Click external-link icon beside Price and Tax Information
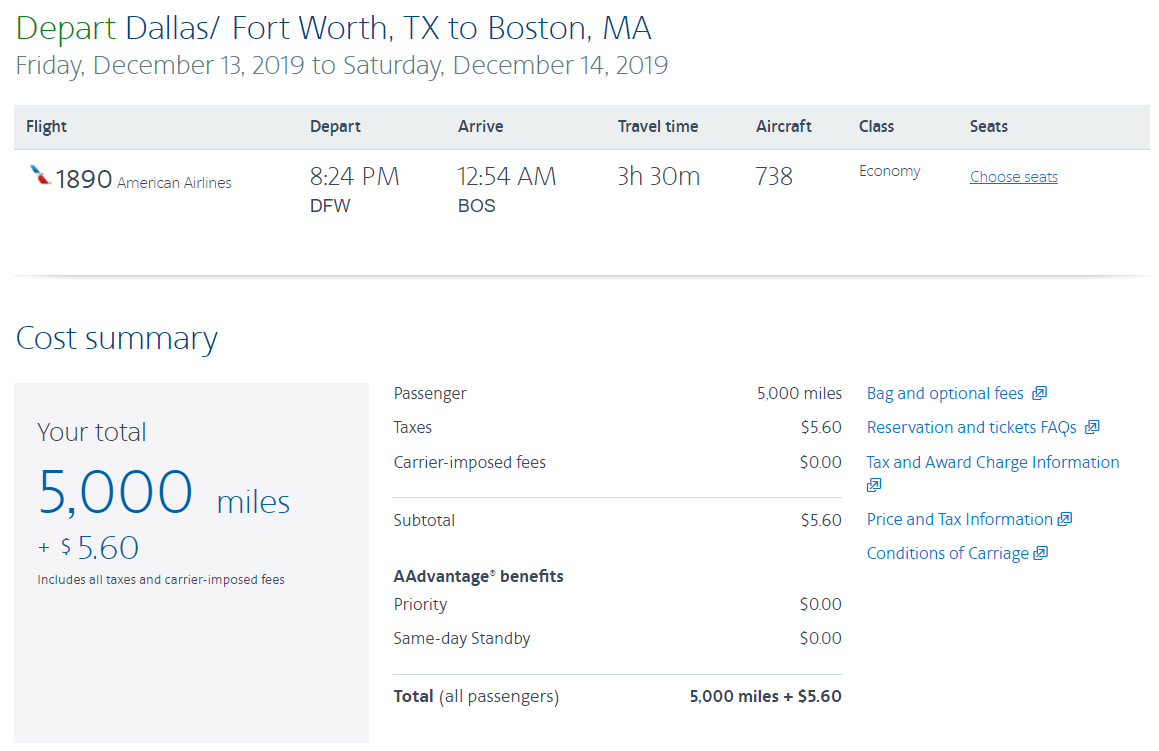 tap(1065, 519)
